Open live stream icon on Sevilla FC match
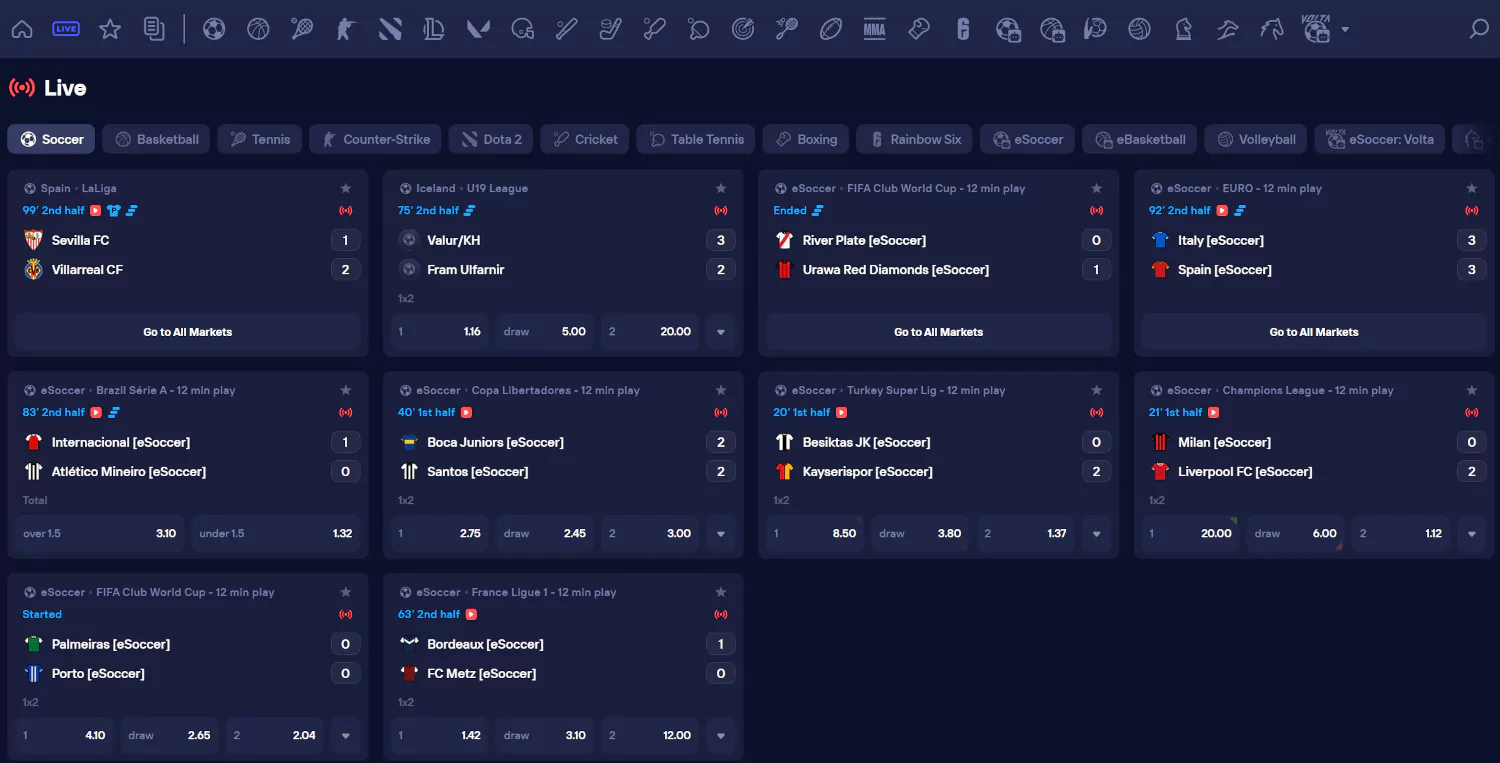The height and width of the screenshot is (763, 1500). coord(96,211)
